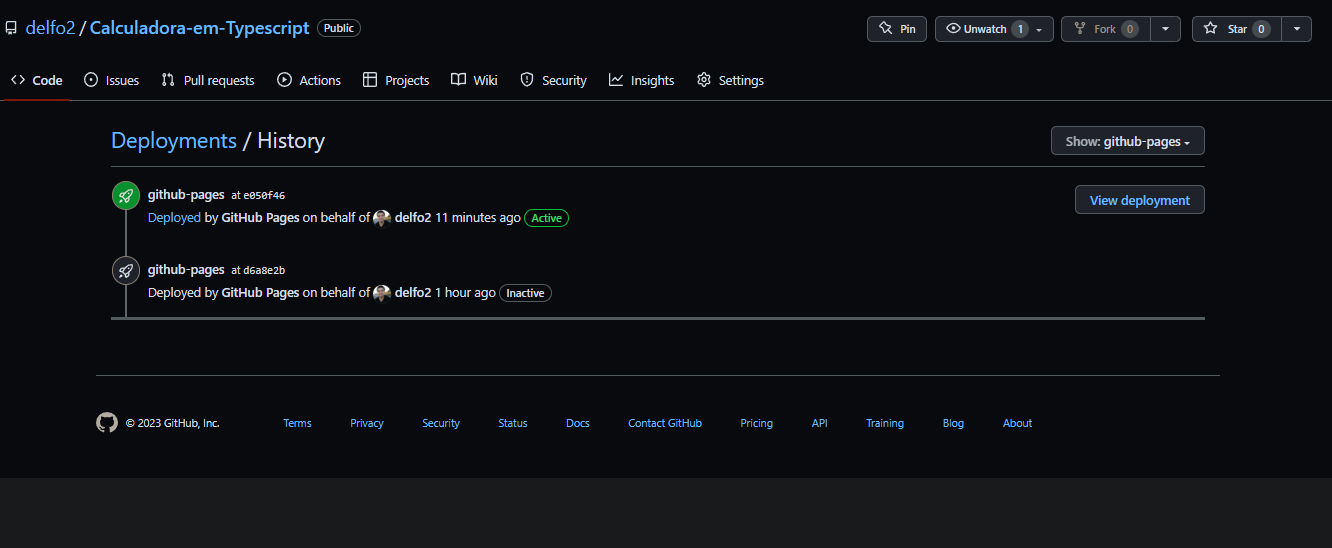Click the Contact GitHub footer link
This screenshot has height=548, width=1332.
click(x=664, y=423)
